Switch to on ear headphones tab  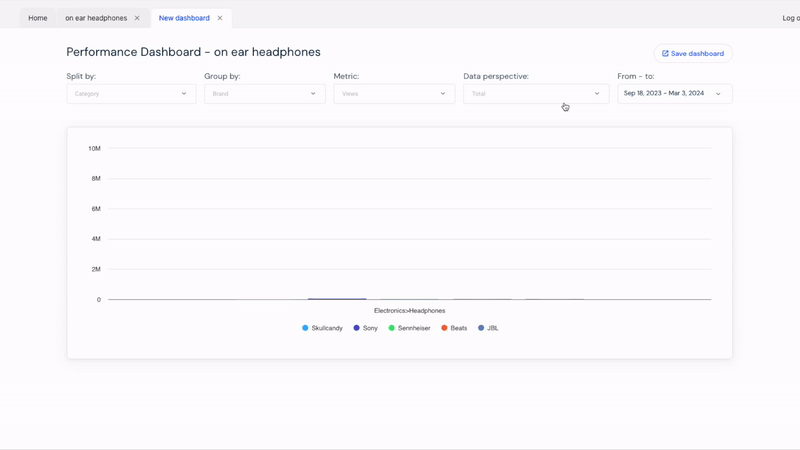[x=96, y=18]
